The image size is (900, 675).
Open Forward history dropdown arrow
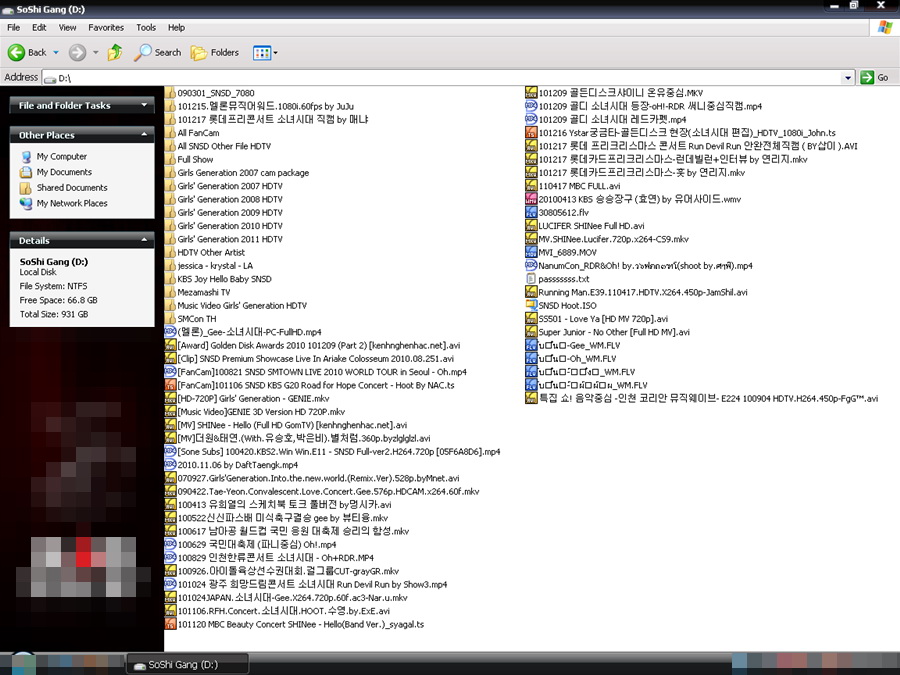(95, 52)
